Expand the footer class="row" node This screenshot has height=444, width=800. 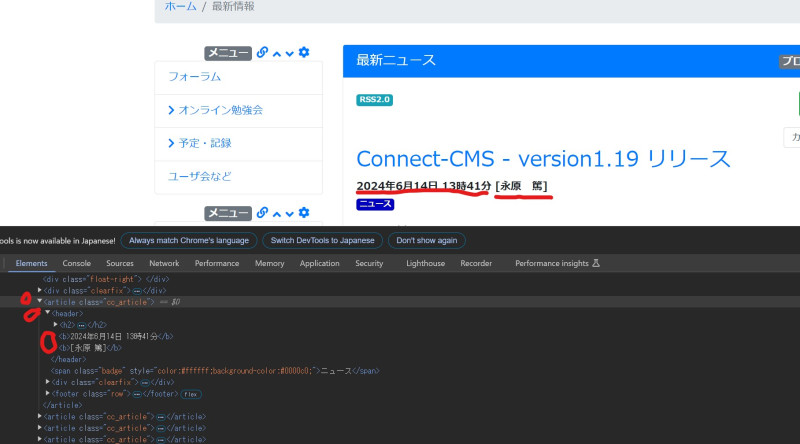[x=48, y=394]
